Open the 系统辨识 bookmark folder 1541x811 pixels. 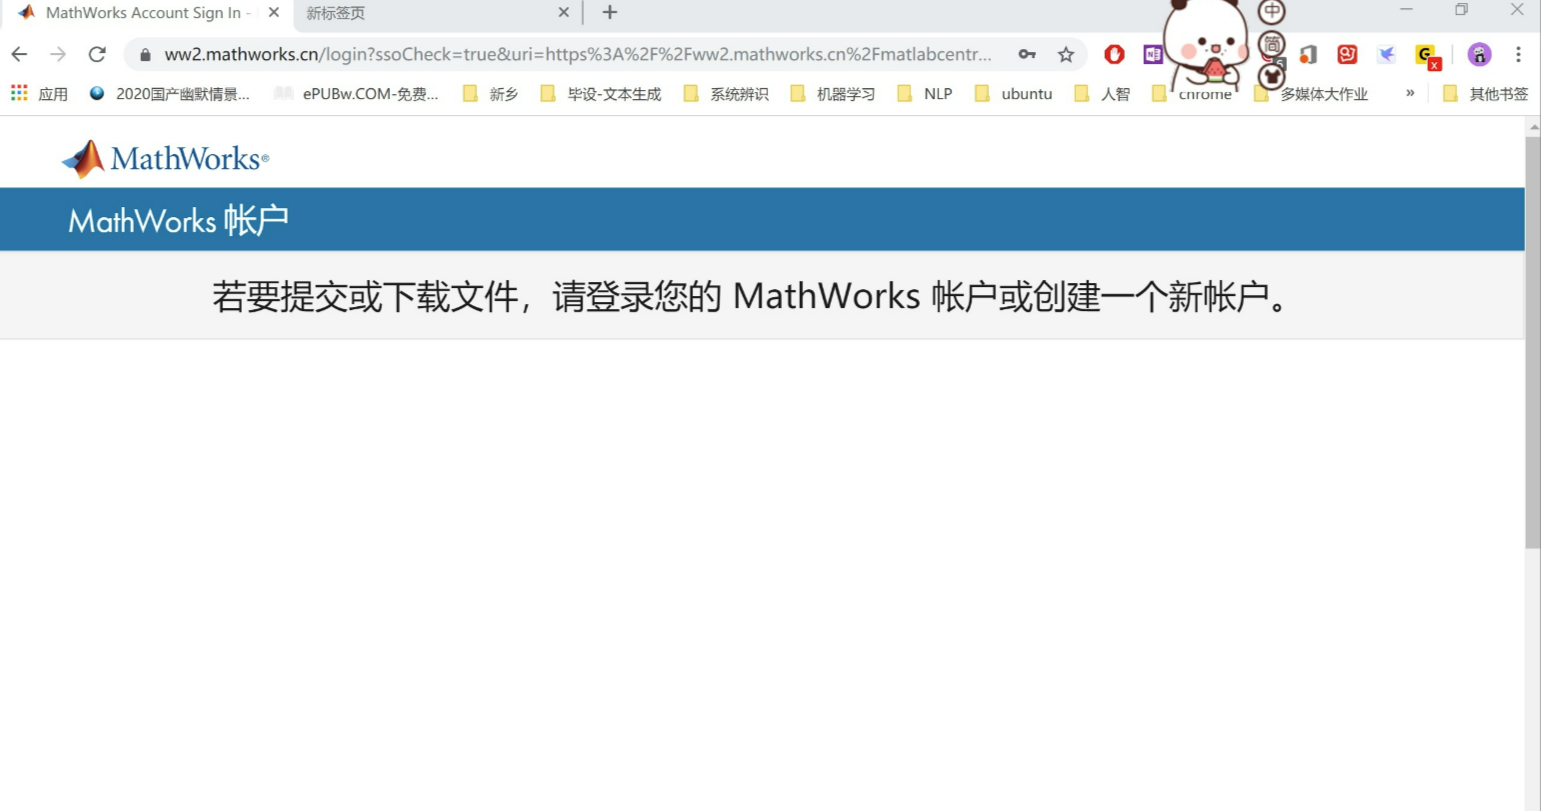(726, 94)
